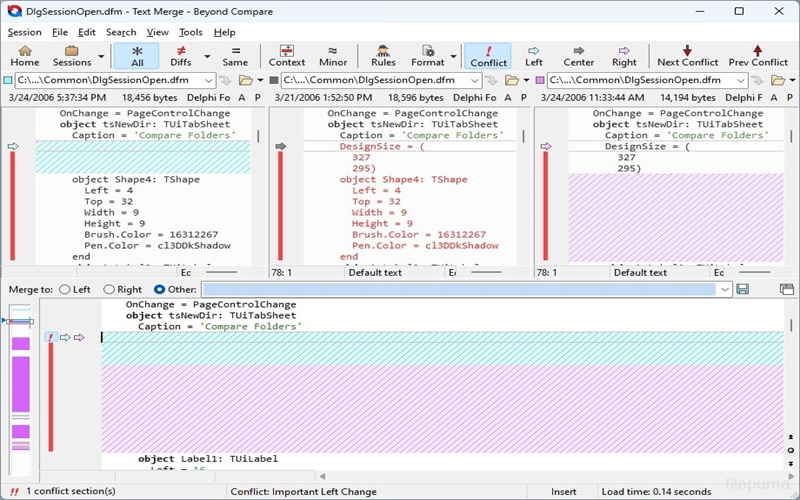Image resolution: width=800 pixels, height=500 pixels.
Task: Open the left file path dropdown
Action: coord(208,80)
